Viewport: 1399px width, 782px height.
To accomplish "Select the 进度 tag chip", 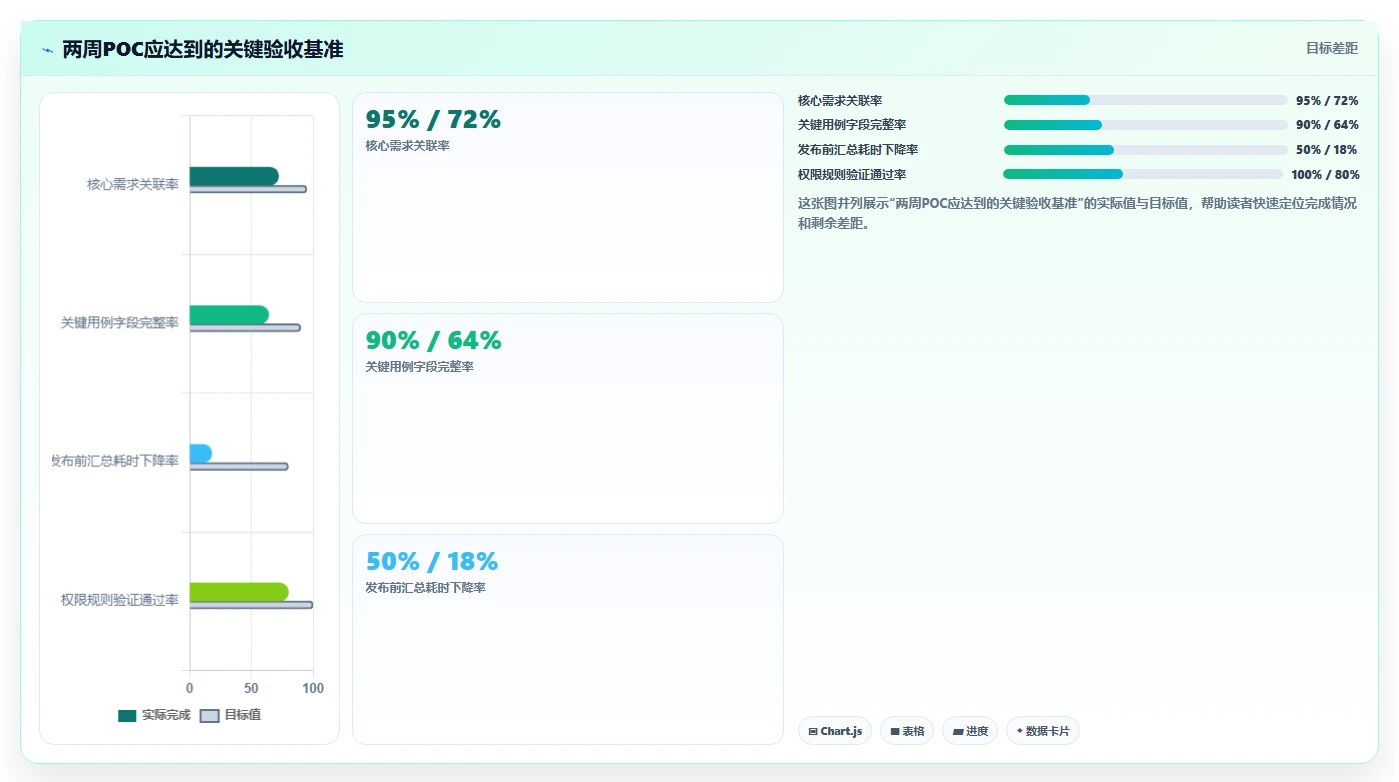I will point(970,731).
